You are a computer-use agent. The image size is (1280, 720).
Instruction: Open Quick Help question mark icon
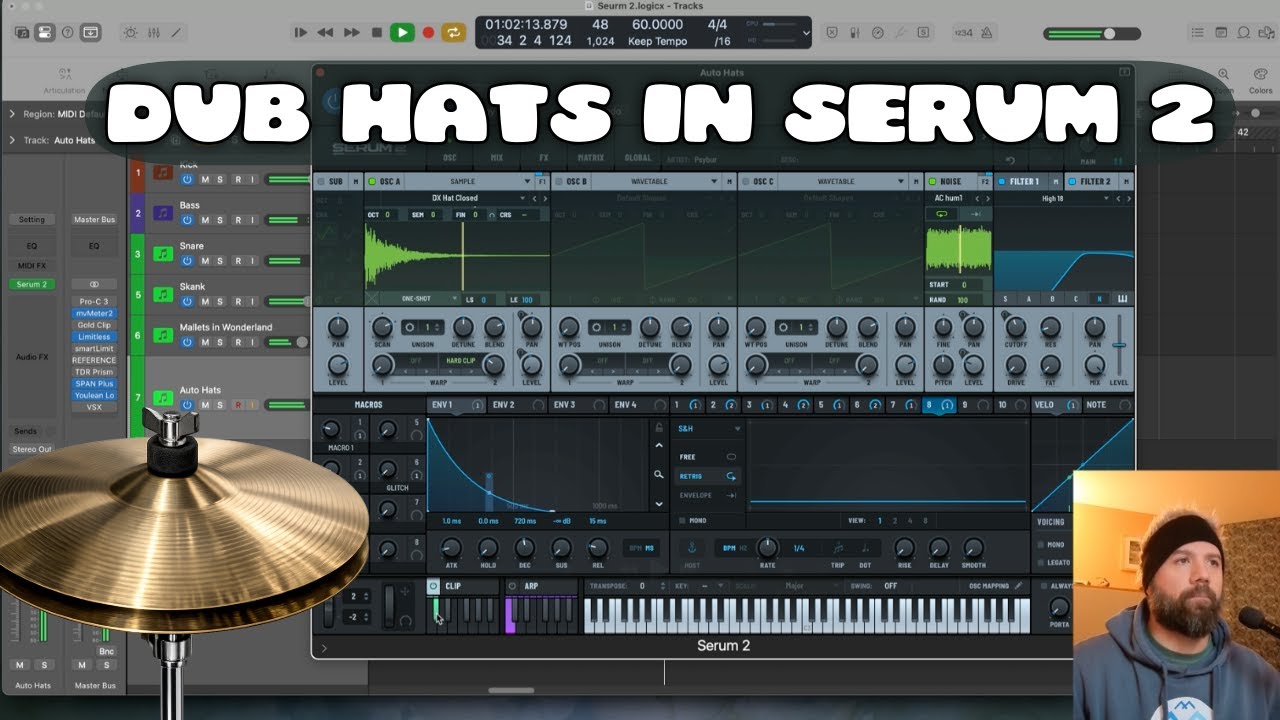[x=67, y=32]
